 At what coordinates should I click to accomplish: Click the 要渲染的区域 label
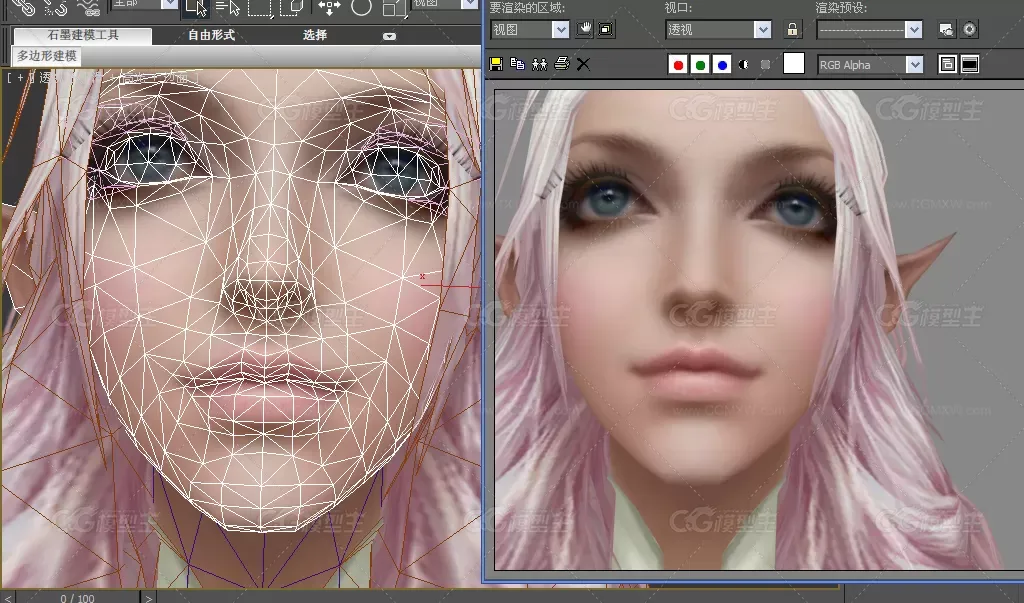point(527,8)
